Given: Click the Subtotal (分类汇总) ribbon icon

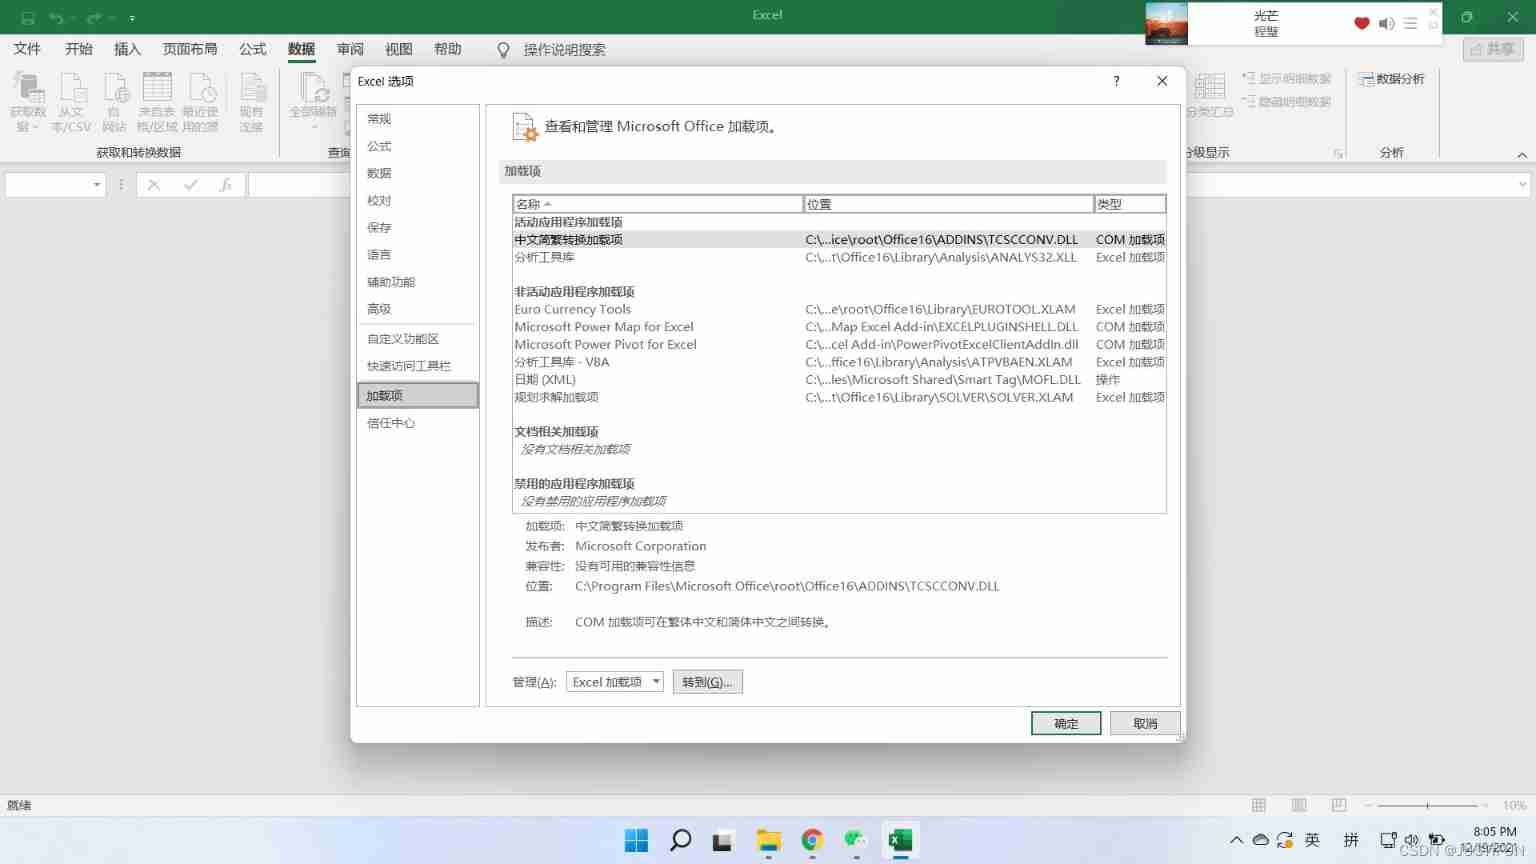Looking at the screenshot, I should 1210,95.
